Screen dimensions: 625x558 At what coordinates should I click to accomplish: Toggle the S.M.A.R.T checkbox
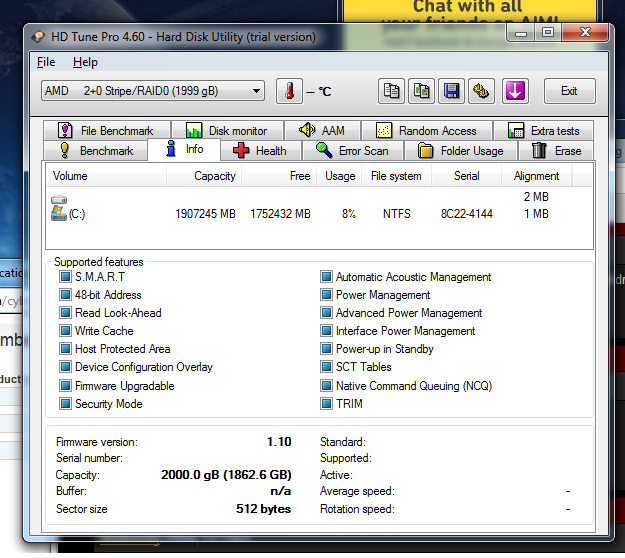pyautogui.click(x=65, y=277)
